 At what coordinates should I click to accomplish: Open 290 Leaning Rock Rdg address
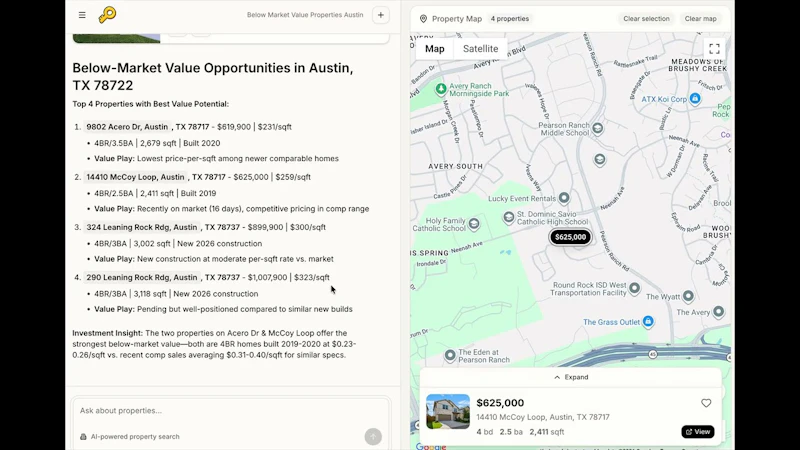click(x=141, y=277)
